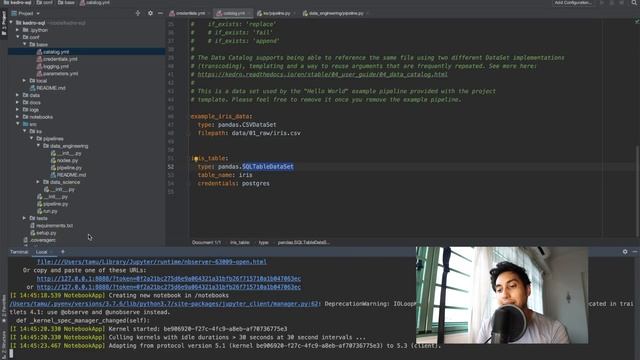Collapse the conf folder
The height and width of the screenshot is (360, 640).
pos(18,37)
